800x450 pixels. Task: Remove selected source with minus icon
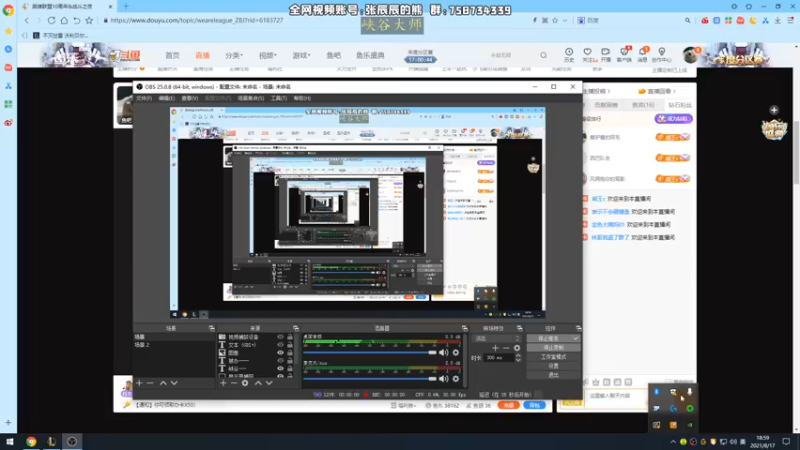point(234,383)
